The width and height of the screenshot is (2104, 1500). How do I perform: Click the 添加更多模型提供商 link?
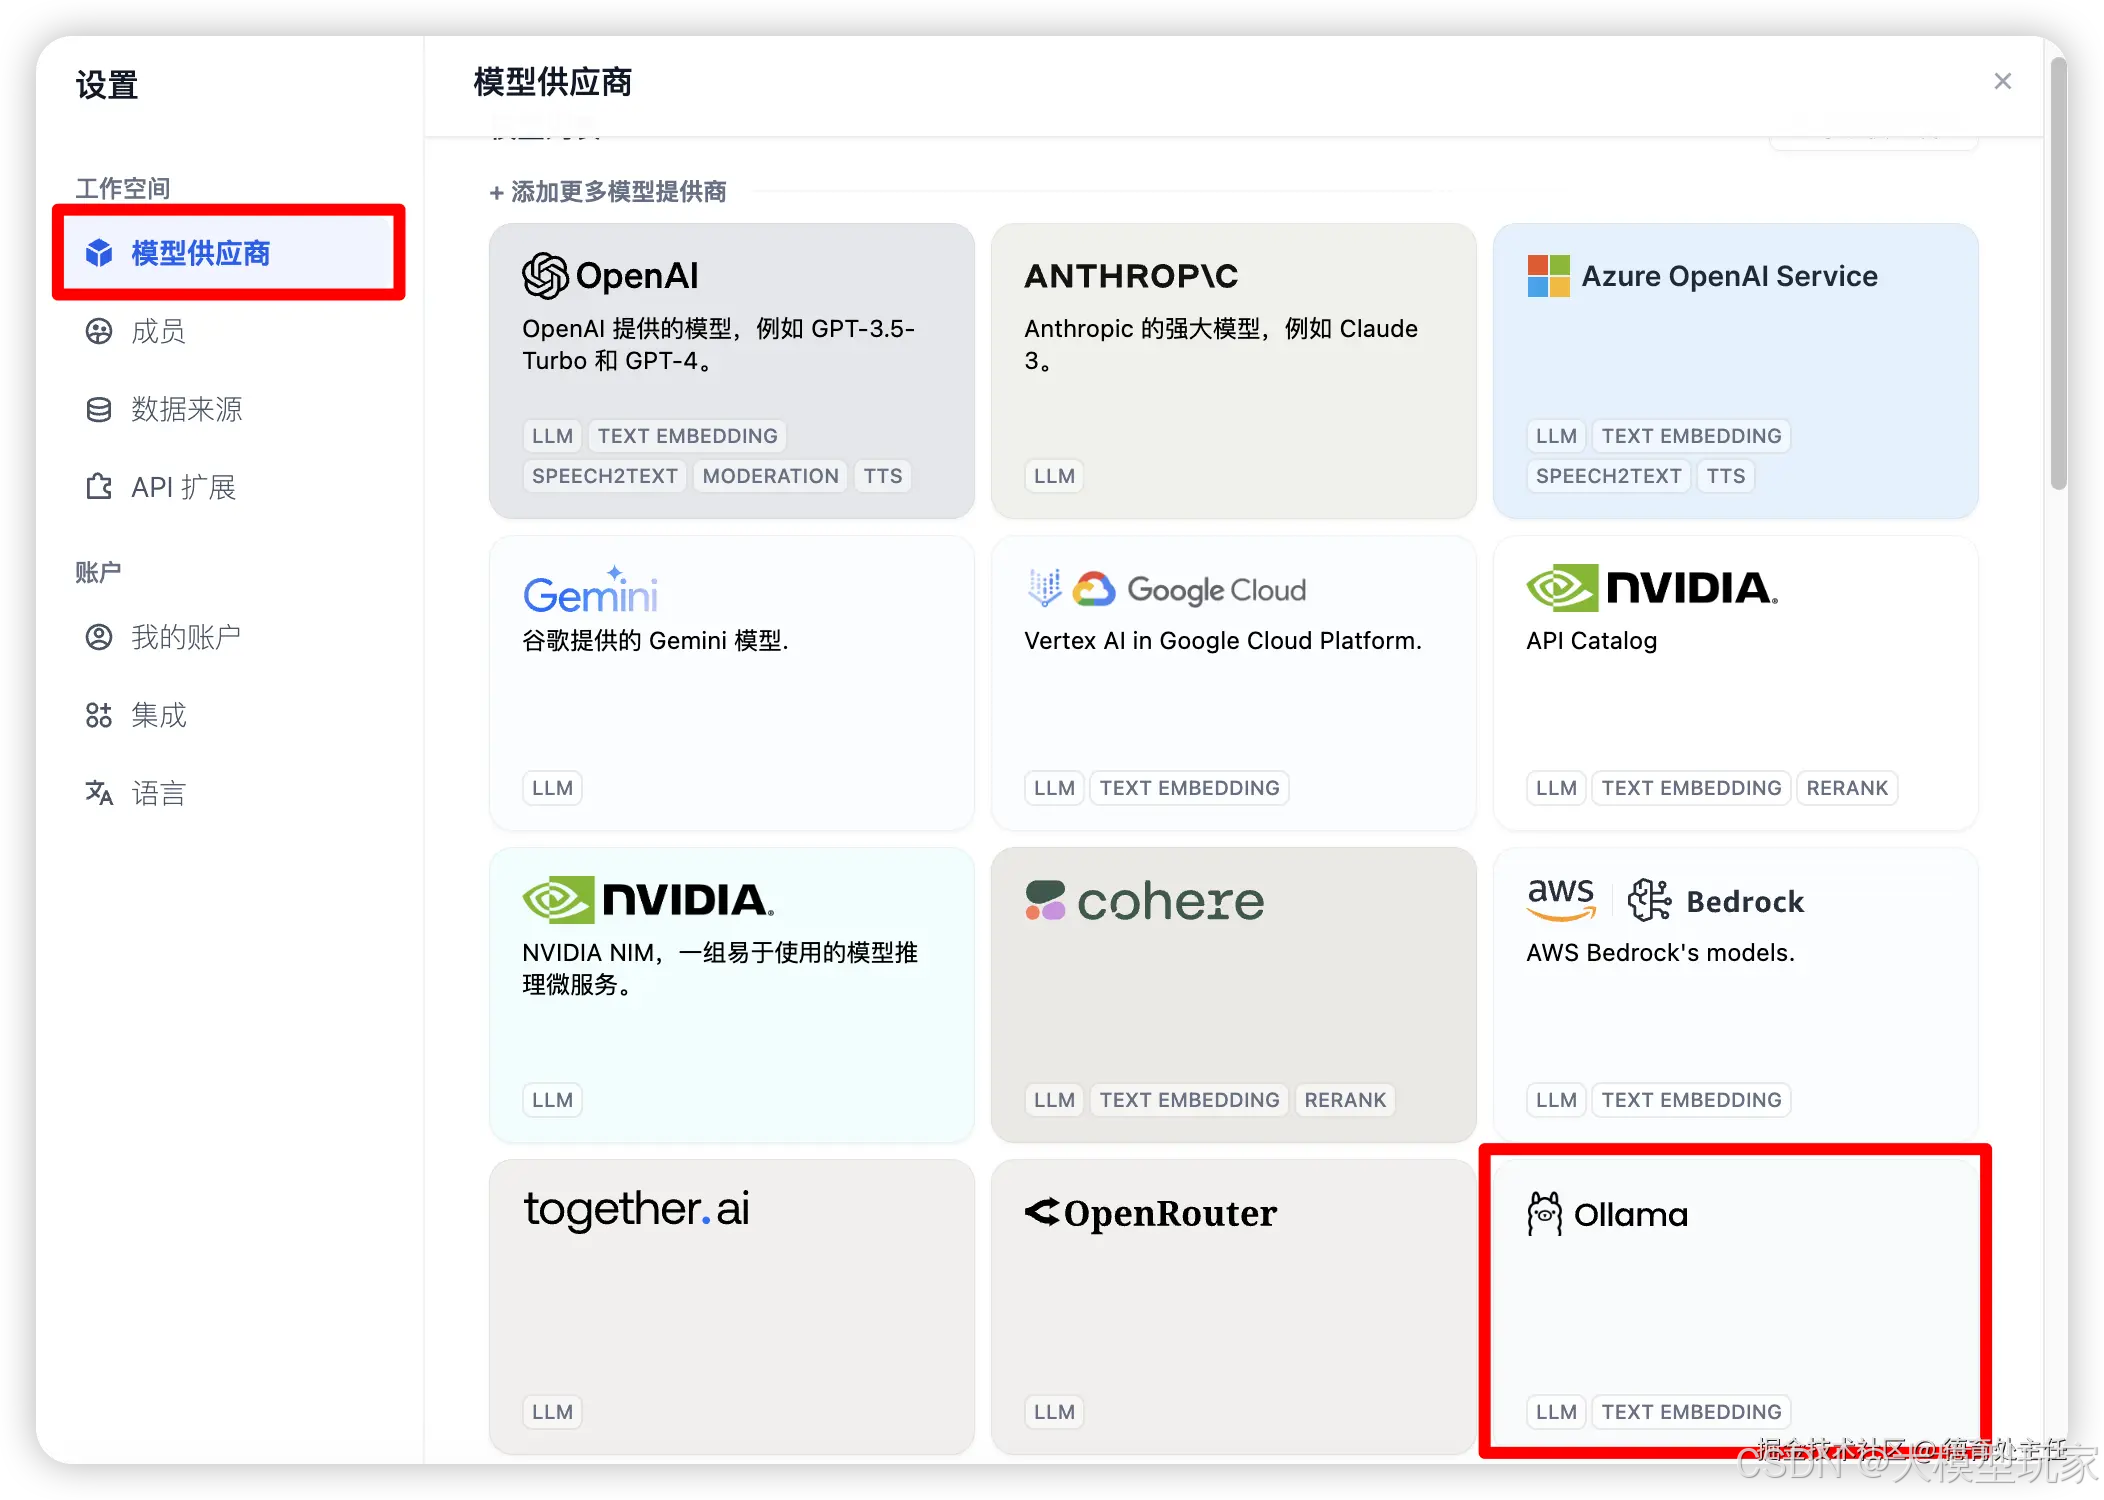tap(608, 191)
